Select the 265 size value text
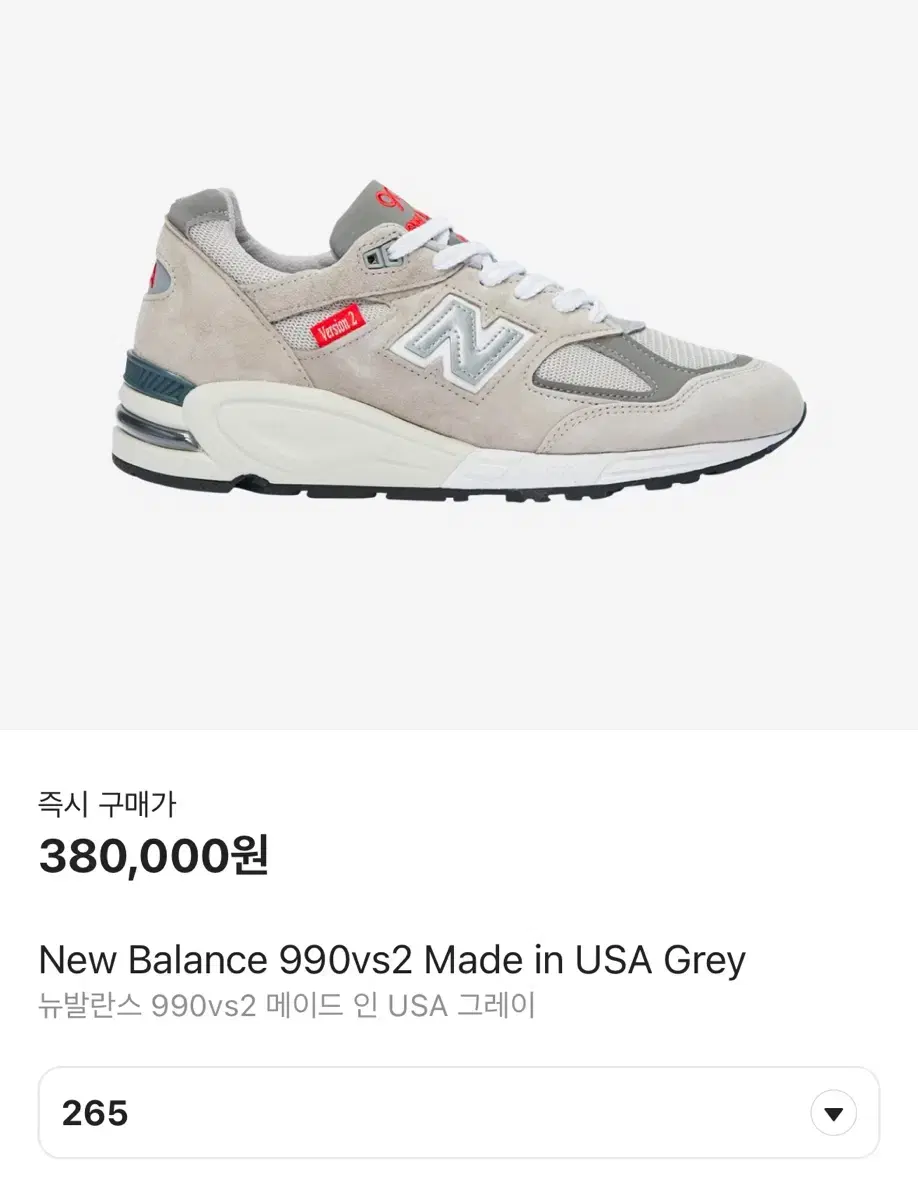This screenshot has width=918, height=1200. coord(95,1114)
